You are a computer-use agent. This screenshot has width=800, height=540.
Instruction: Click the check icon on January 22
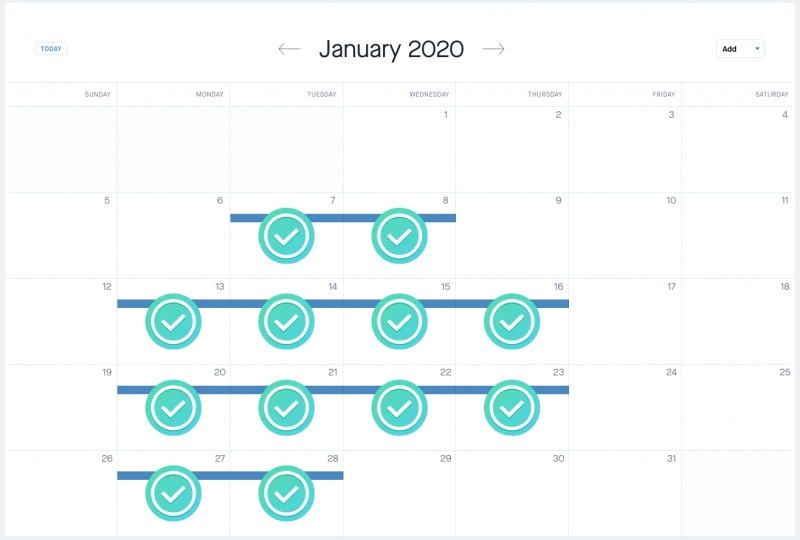click(x=399, y=407)
